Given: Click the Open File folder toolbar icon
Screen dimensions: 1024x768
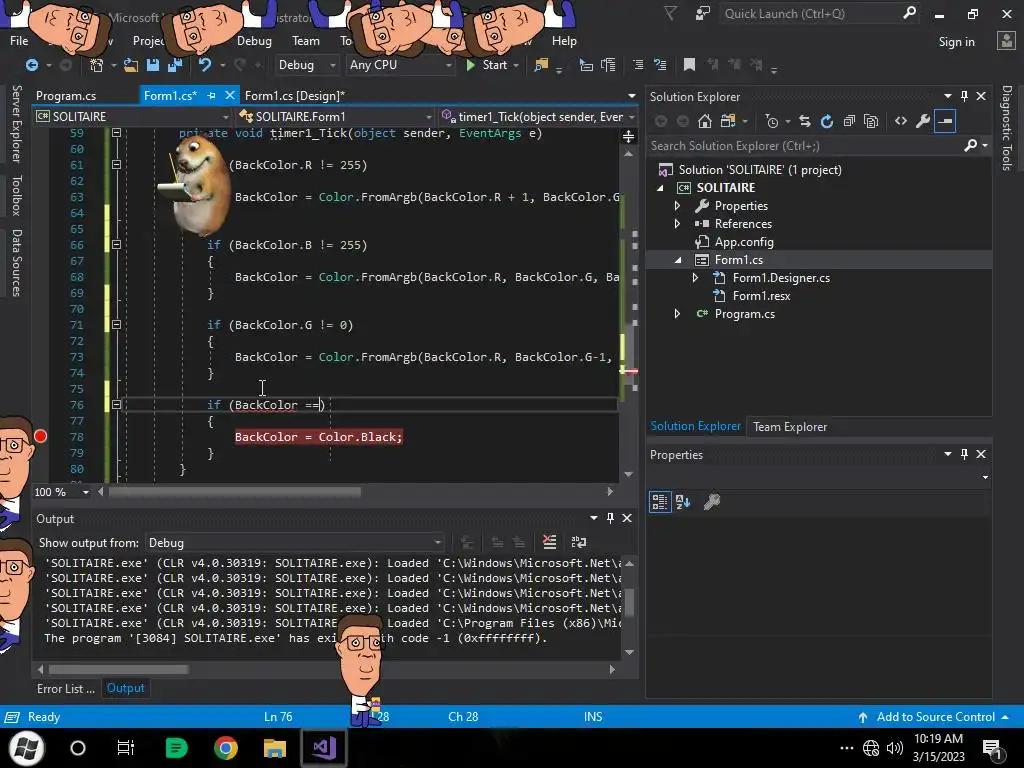Looking at the screenshot, I should click(131, 65).
